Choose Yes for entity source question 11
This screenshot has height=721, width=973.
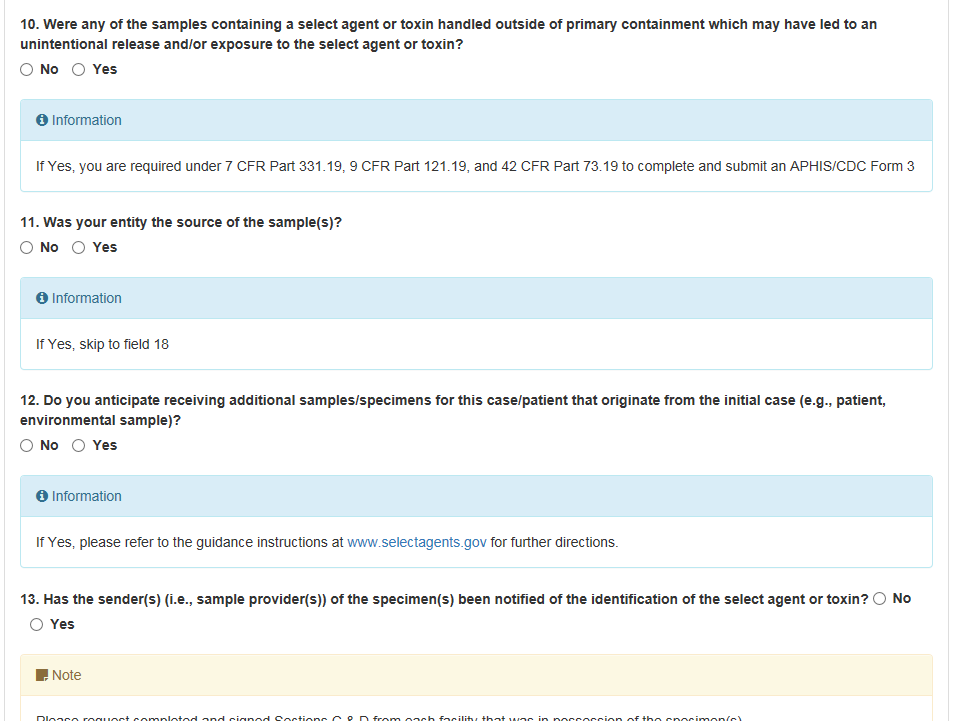point(78,248)
